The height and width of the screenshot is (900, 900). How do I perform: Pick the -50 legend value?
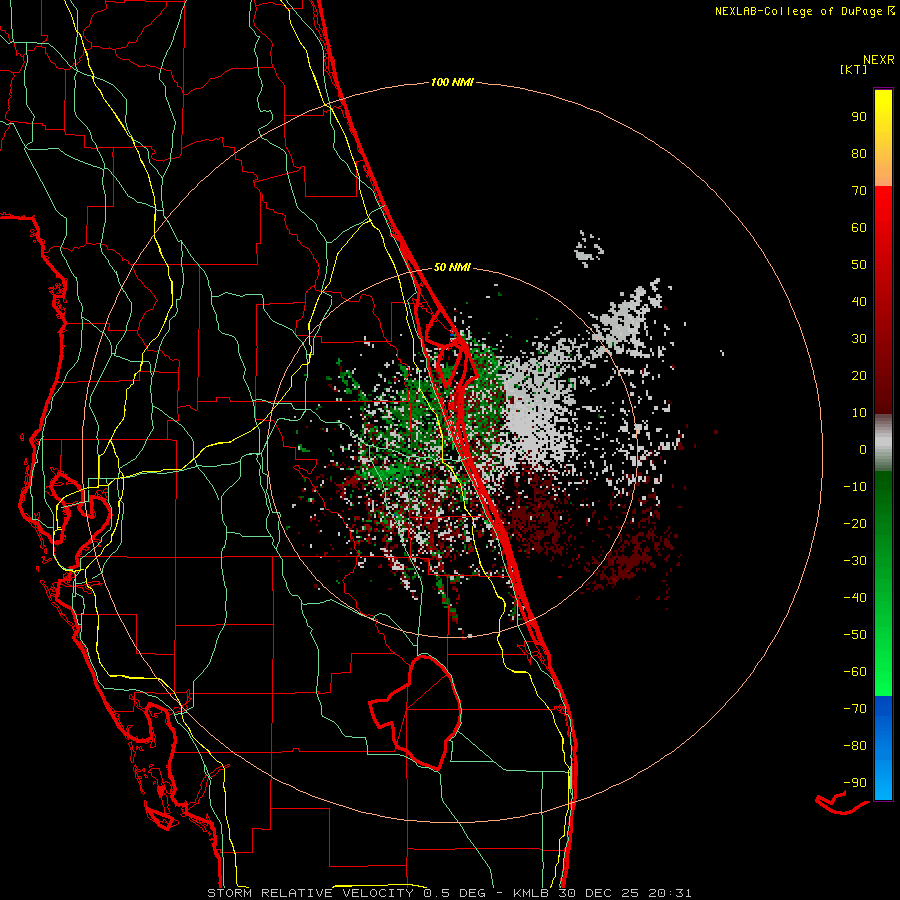click(x=855, y=635)
